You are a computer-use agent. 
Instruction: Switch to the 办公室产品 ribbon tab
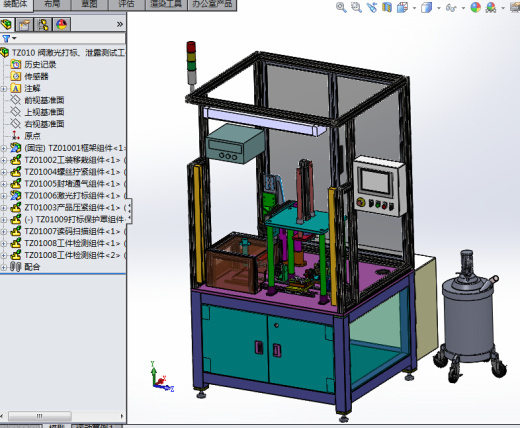pyautogui.click(x=212, y=4)
